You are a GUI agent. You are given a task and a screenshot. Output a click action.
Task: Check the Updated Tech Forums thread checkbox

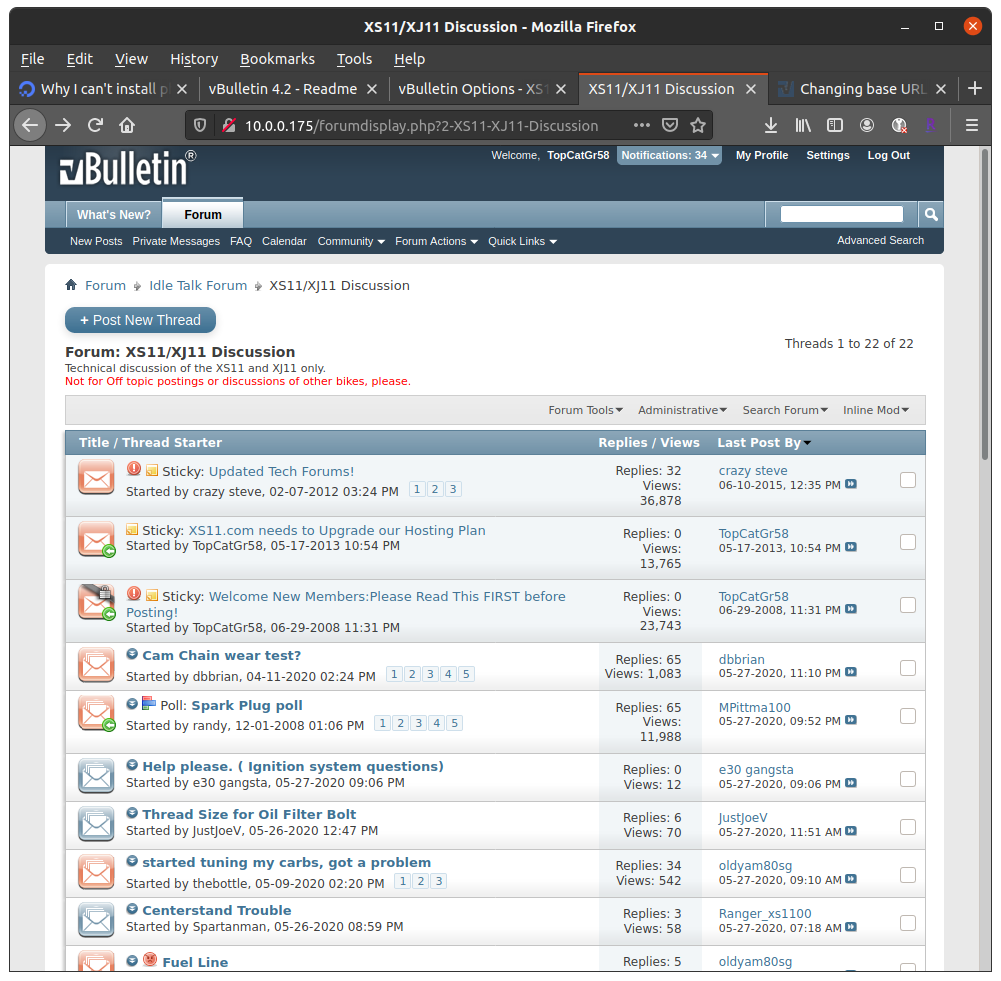click(908, 480)
